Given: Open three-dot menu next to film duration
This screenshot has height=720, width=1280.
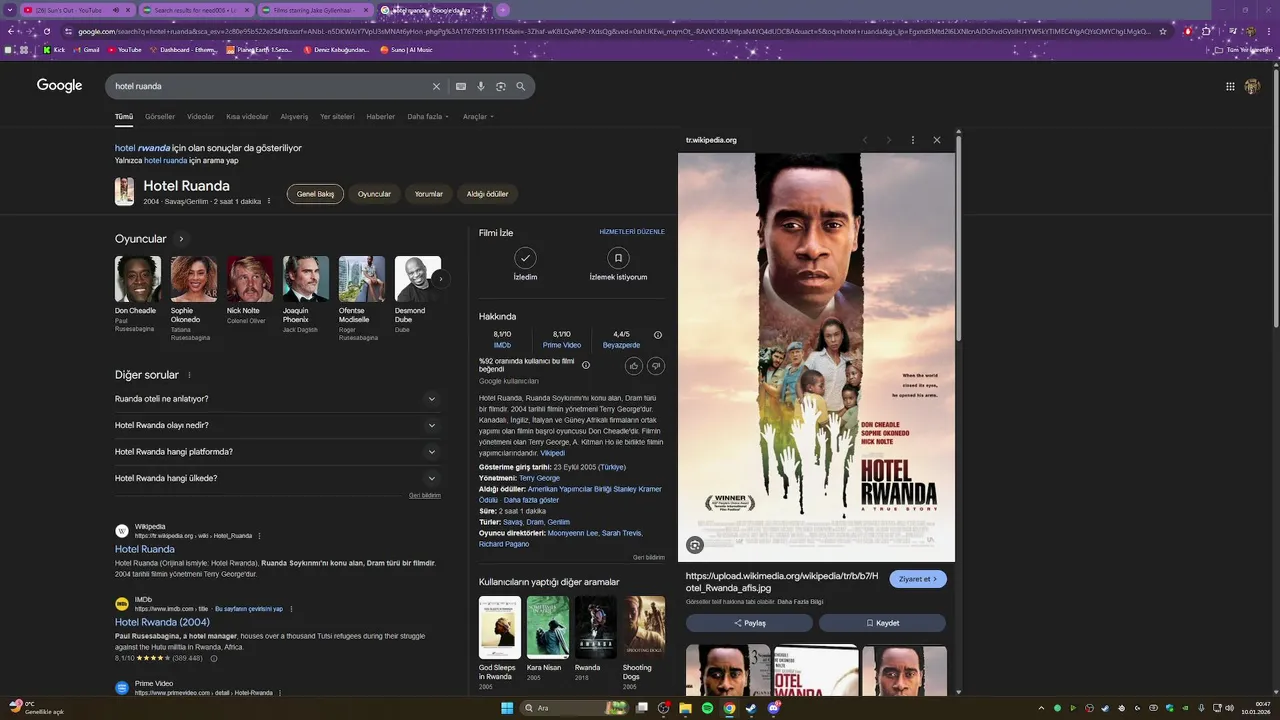Looking at the screenshot, I should (x=269, y=201).
